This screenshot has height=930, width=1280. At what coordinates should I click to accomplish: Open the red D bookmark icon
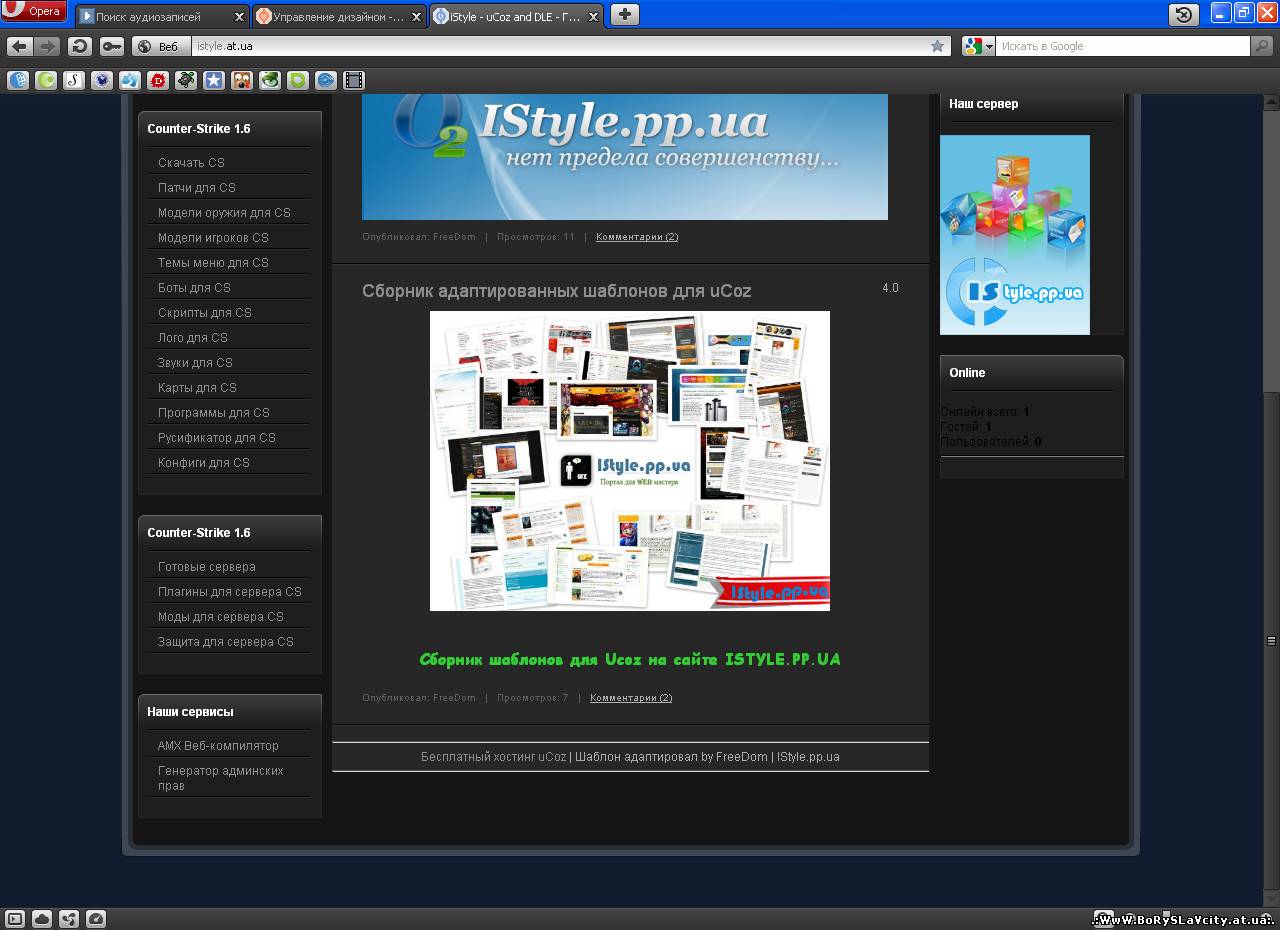click(x=158, y=81)
